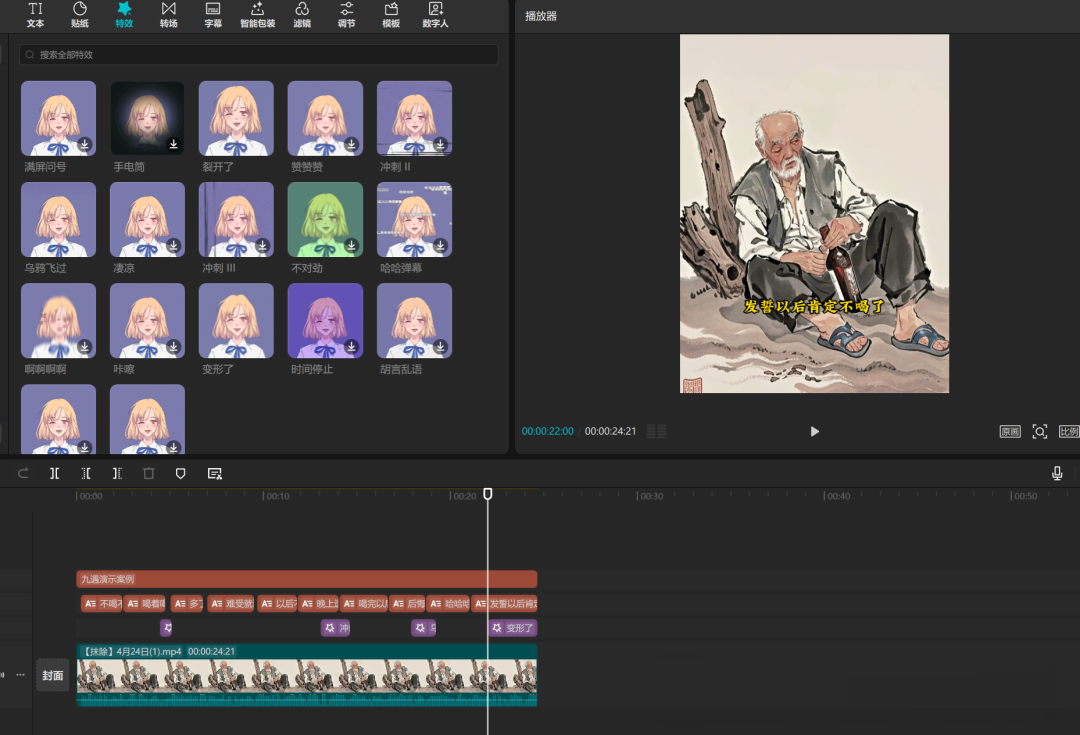Select the 难受就 subtitle clip
The height and width of the screenshot is (735, 1080).
[232, 603]
